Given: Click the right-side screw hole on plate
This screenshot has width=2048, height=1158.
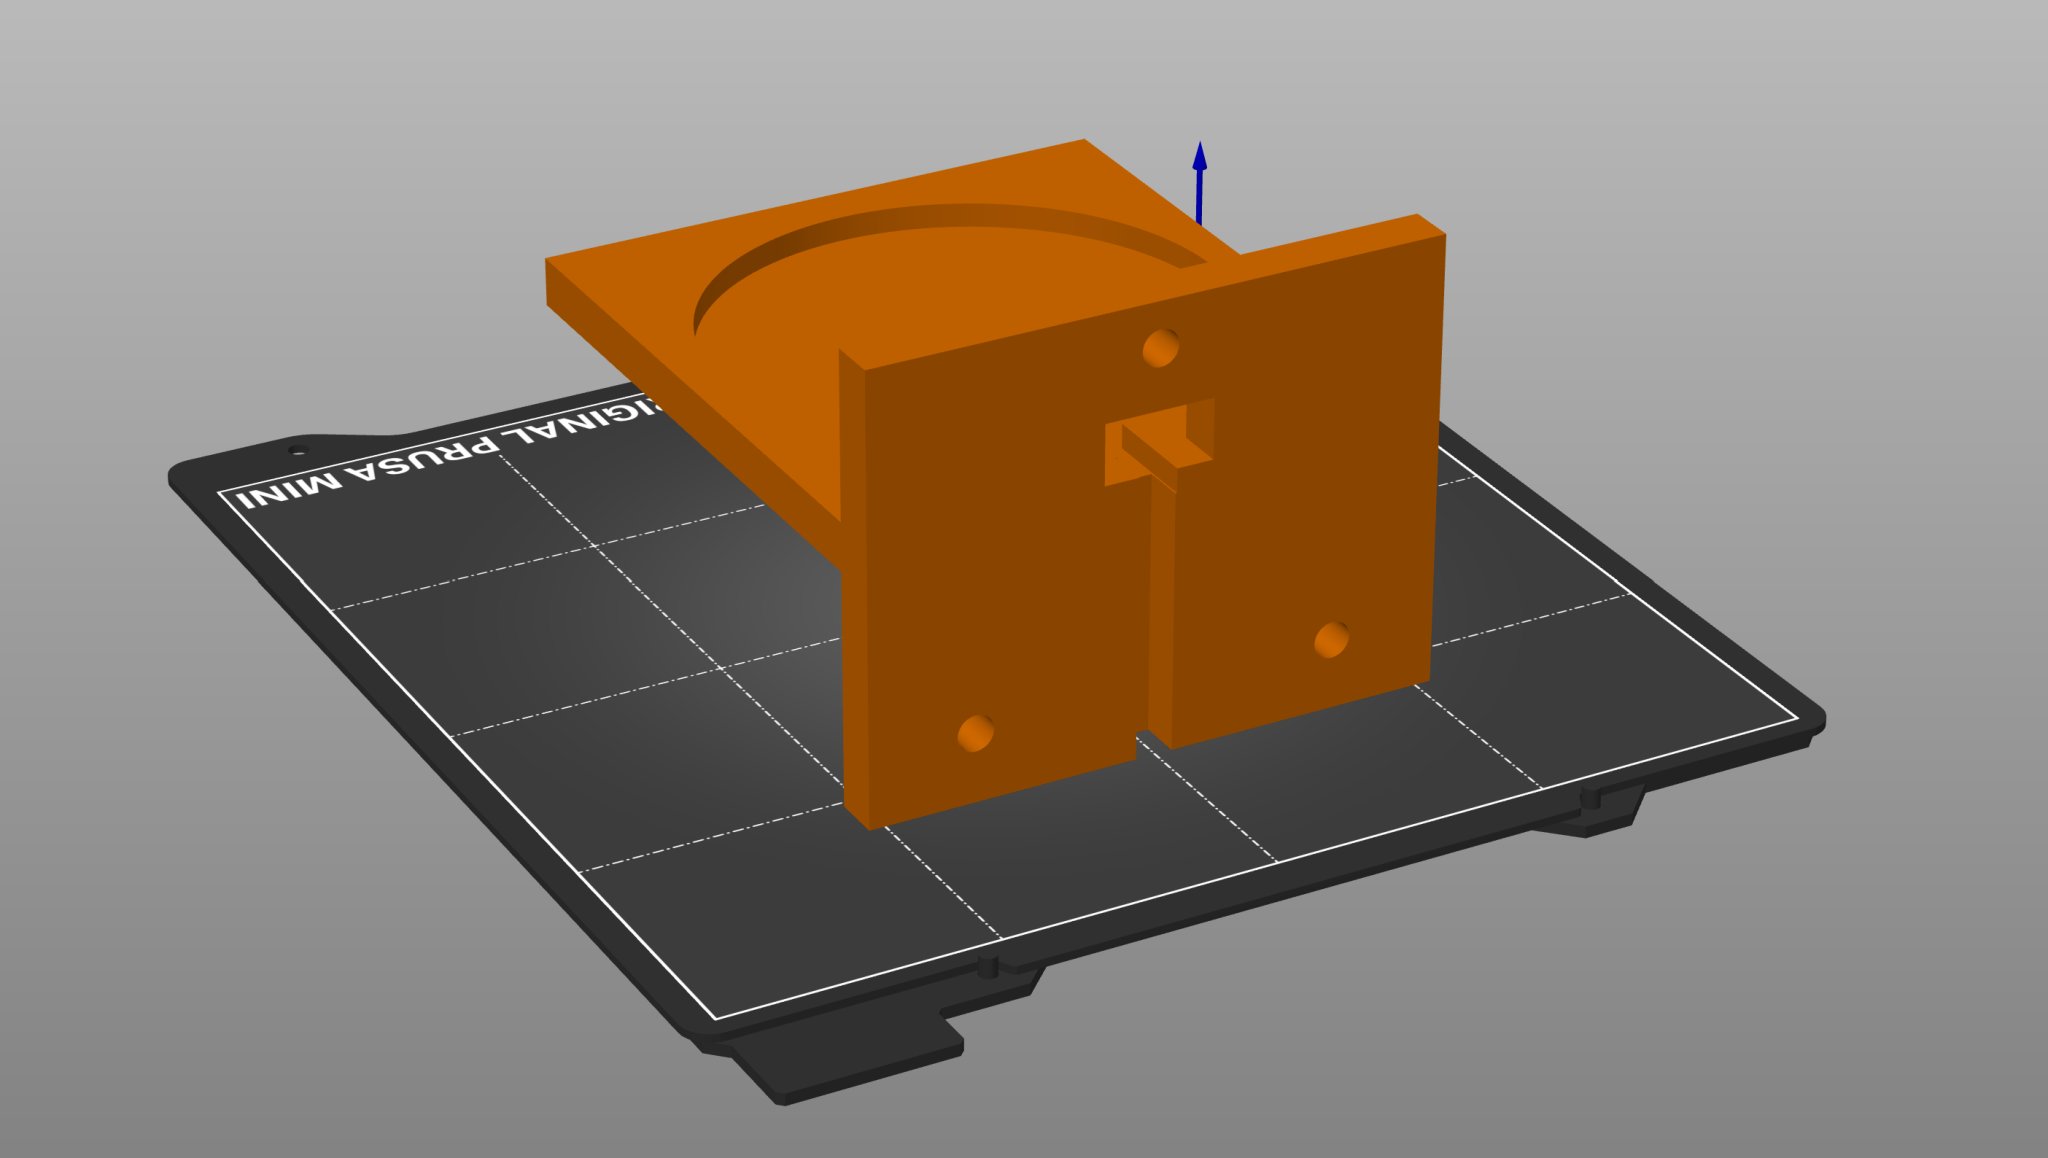Looking at the screenshot, I should pos(1331,639).
